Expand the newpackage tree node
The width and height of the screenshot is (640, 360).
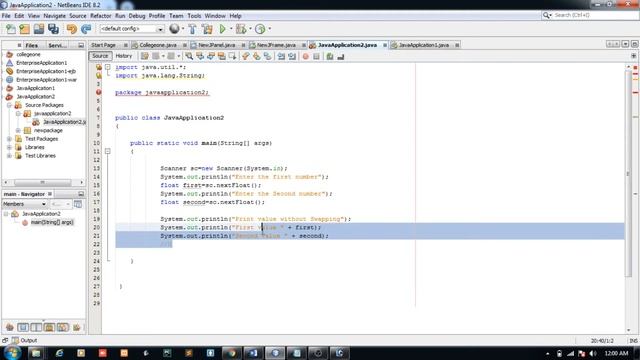point(18,131)
